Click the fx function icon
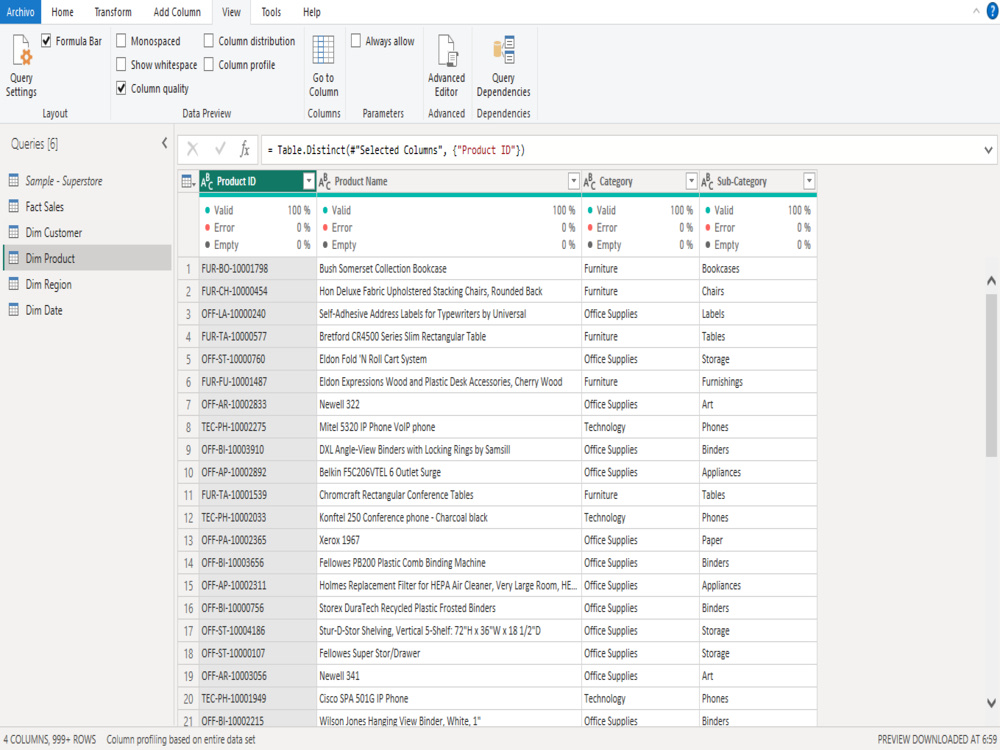 pos(244,149)
